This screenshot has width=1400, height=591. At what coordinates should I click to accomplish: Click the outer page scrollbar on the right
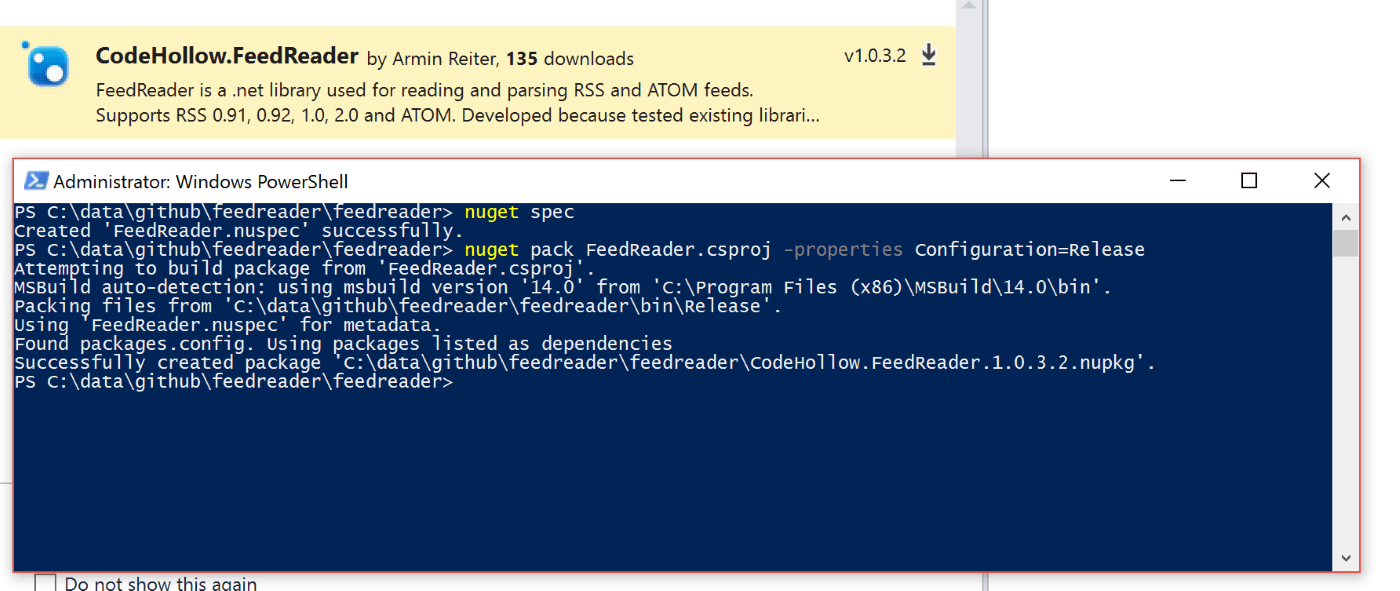[968, 80]
